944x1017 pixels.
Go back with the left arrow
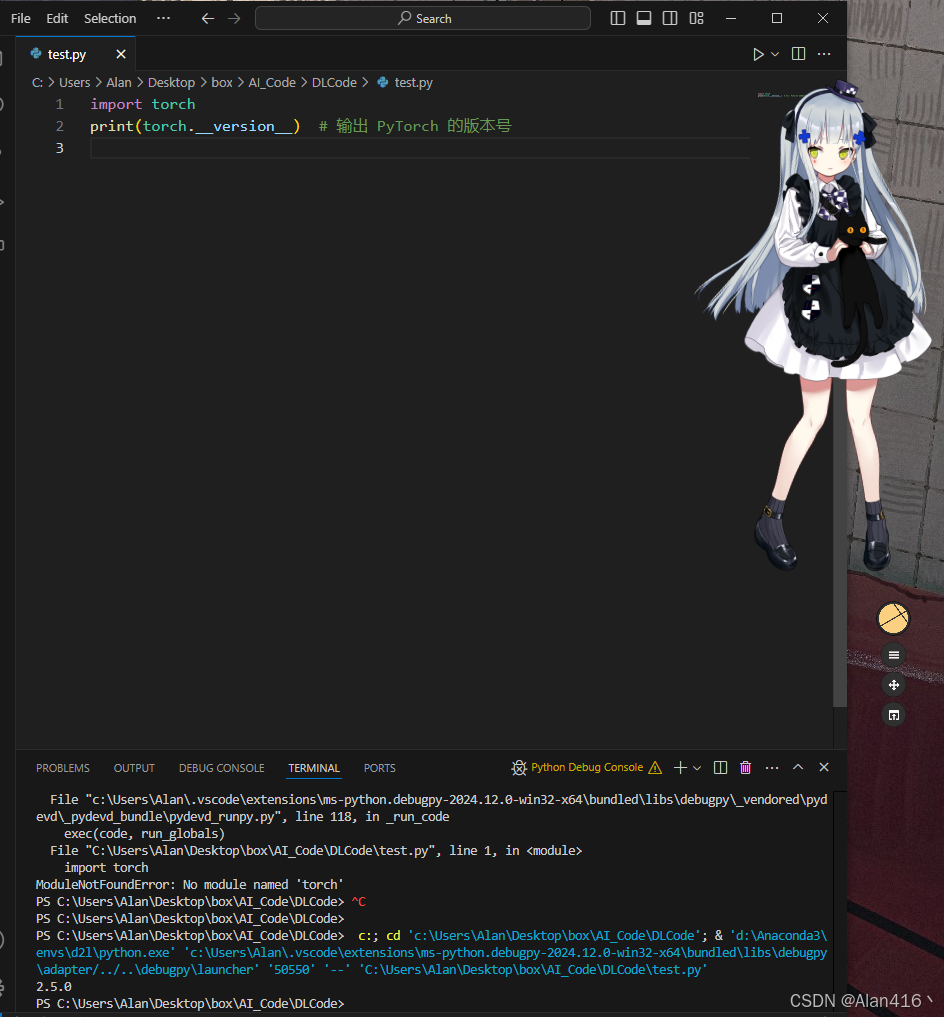208,18
